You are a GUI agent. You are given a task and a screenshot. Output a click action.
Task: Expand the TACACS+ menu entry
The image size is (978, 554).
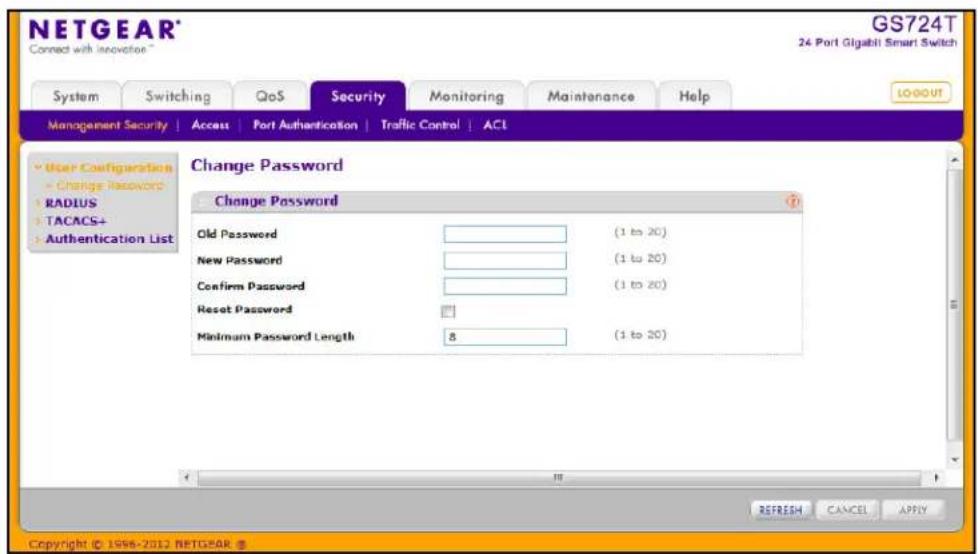tap(75, 221)
